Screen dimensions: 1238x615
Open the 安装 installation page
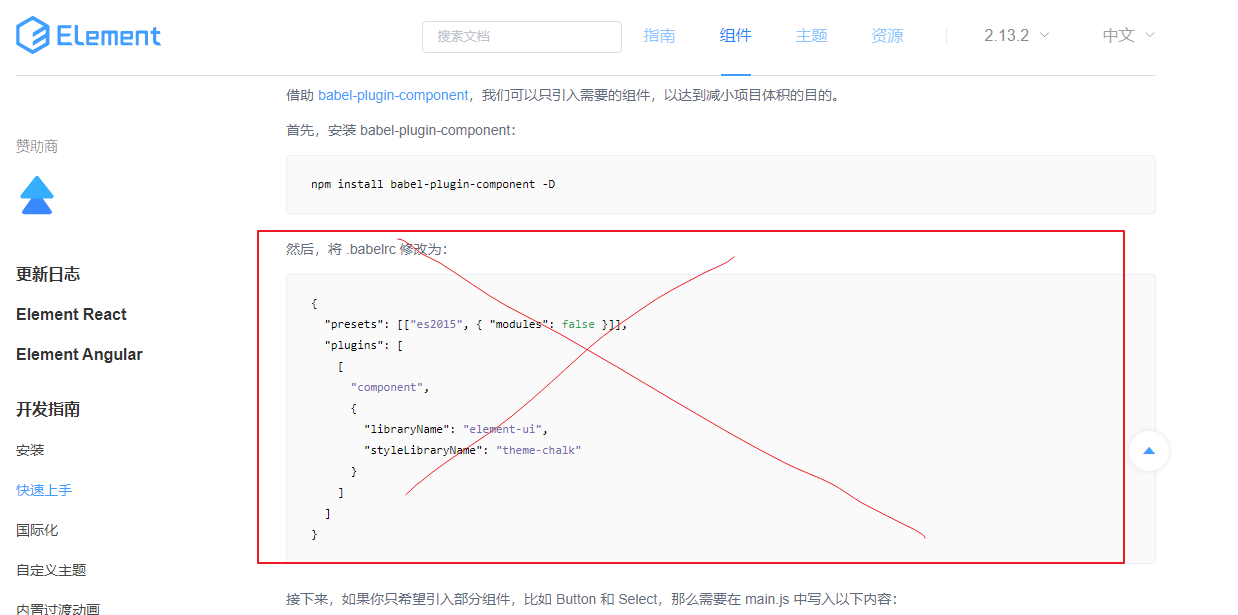(29, 450)
